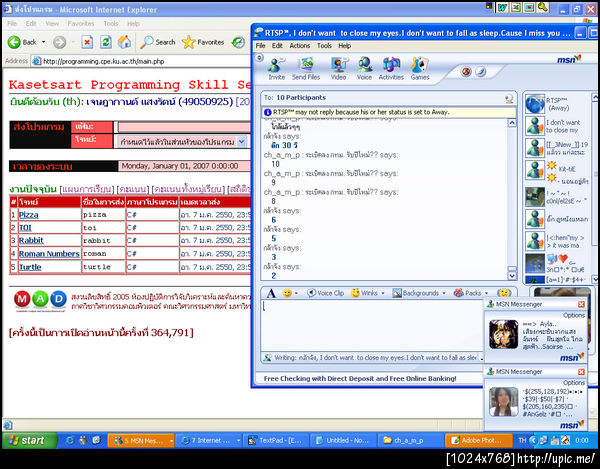Open the problem selection dropdown

point(241,142)
